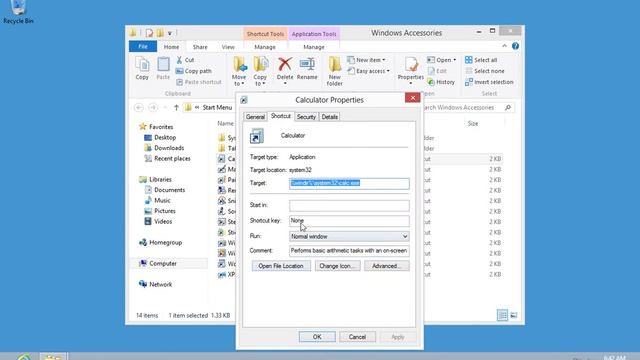Open the File menu tab
This screenshot has height=360, width=640.
[143, 47]
